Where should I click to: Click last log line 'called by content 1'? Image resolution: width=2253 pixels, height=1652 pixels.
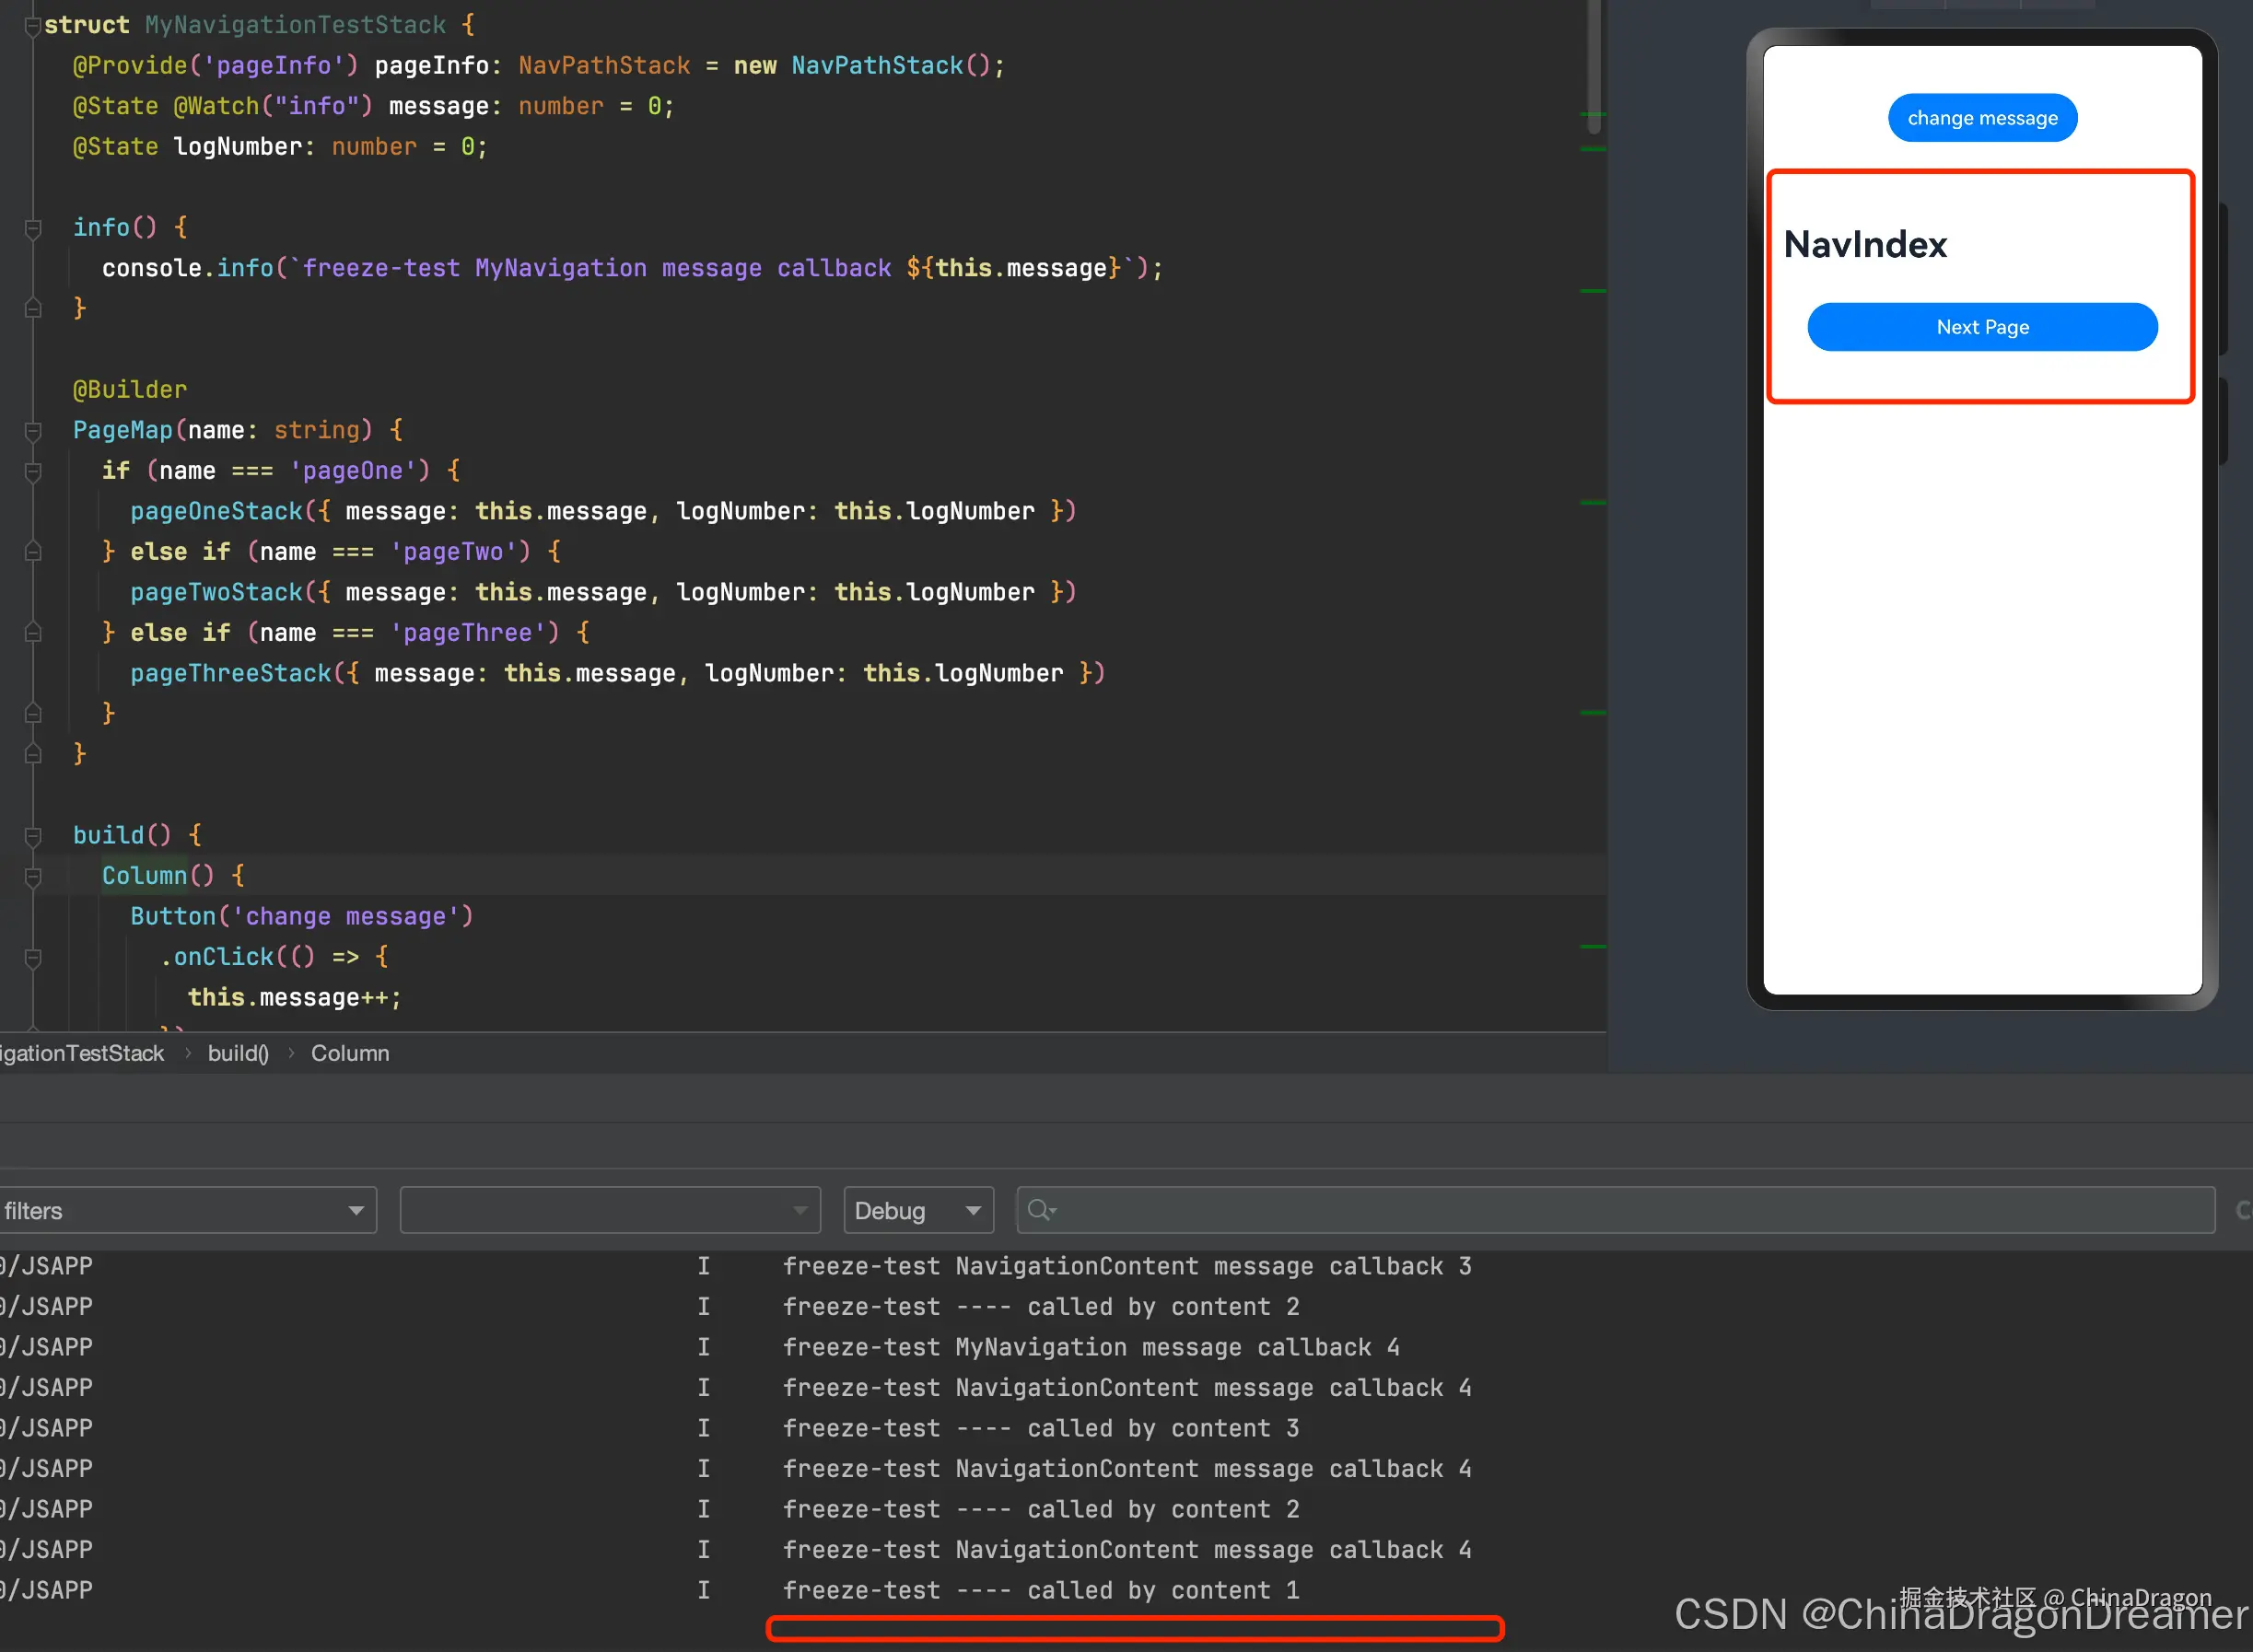point(1041,1590)
